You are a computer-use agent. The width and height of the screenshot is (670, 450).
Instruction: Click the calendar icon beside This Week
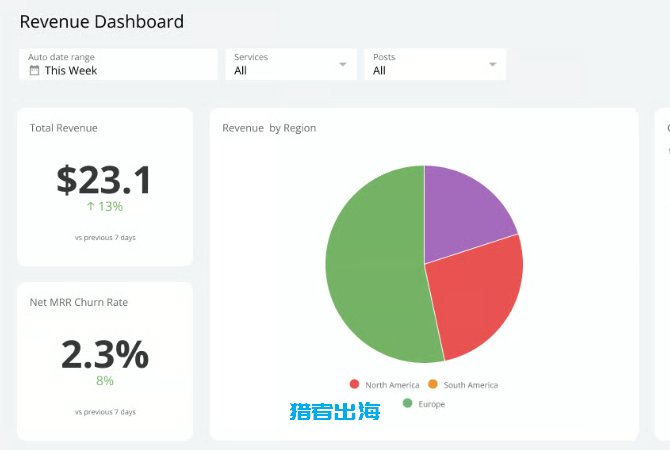coord(34,71)
